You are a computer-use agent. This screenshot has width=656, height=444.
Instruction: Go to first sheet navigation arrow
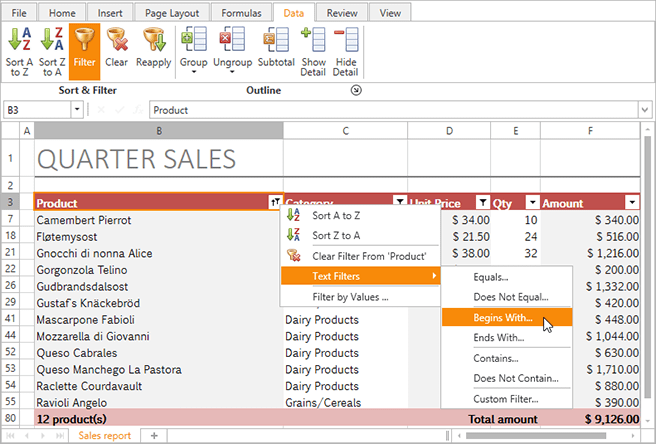point(10,436)
